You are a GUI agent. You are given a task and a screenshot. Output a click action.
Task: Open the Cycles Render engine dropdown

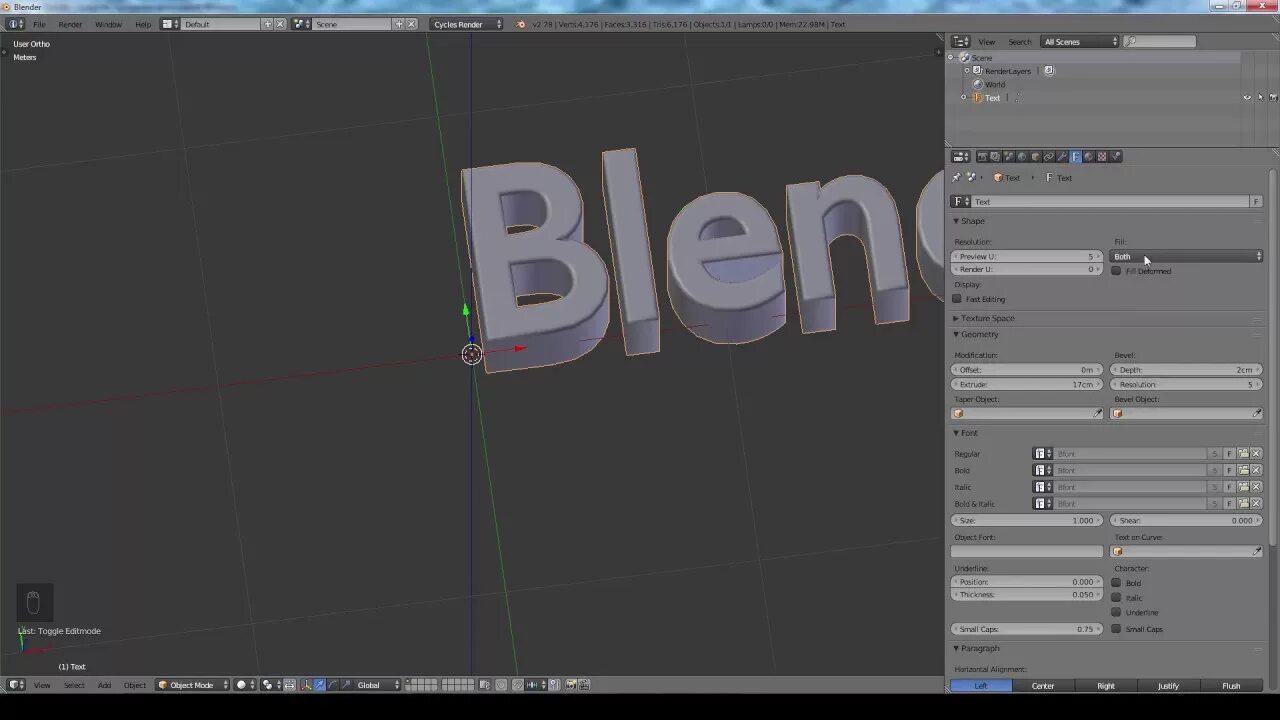coord(467,24)
